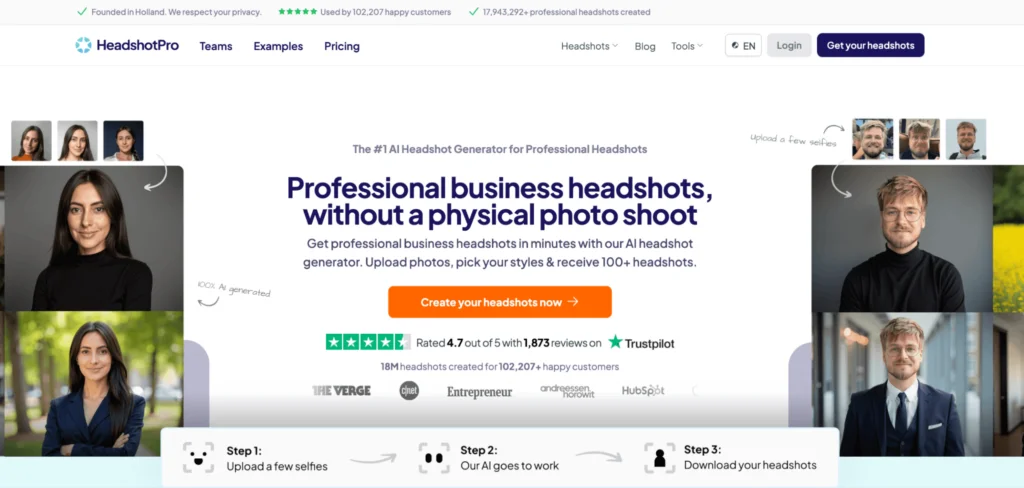The height and width of the screenshot is (488, 1024).
Task: Click the Step 3 person icon
Action: click(660, 457)
